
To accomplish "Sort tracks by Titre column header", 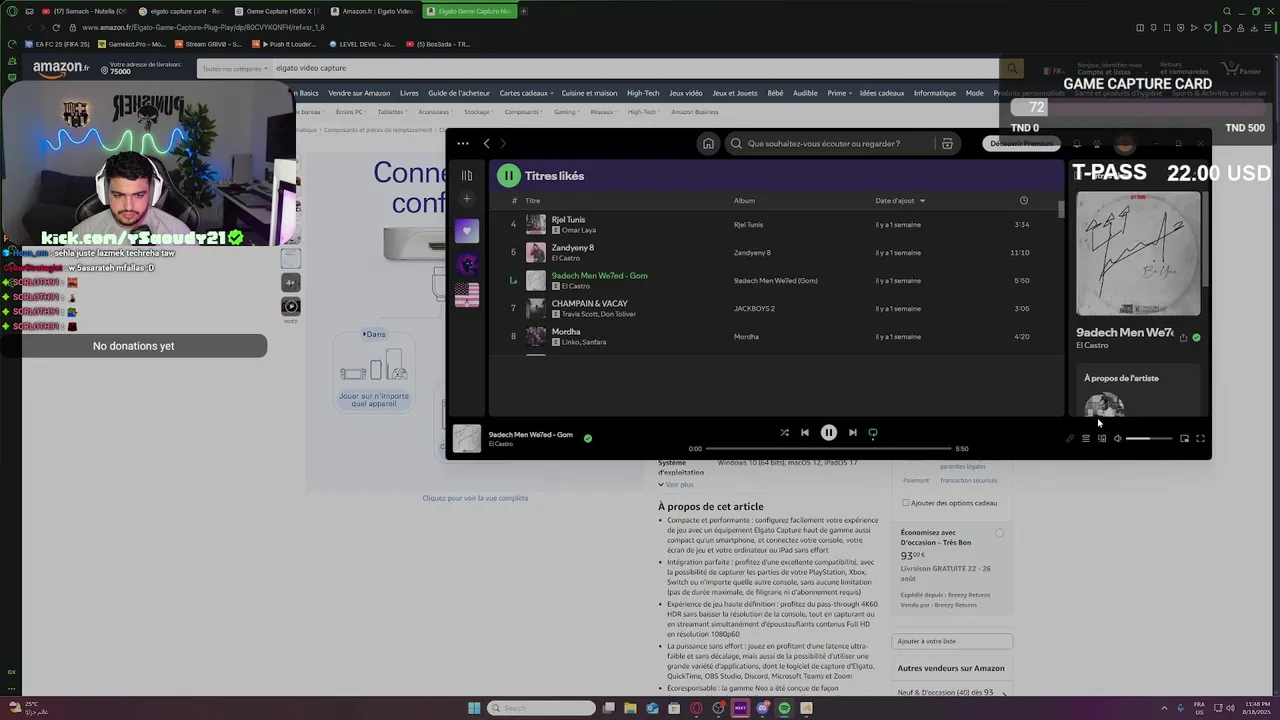I will click(x=533, y=201).
